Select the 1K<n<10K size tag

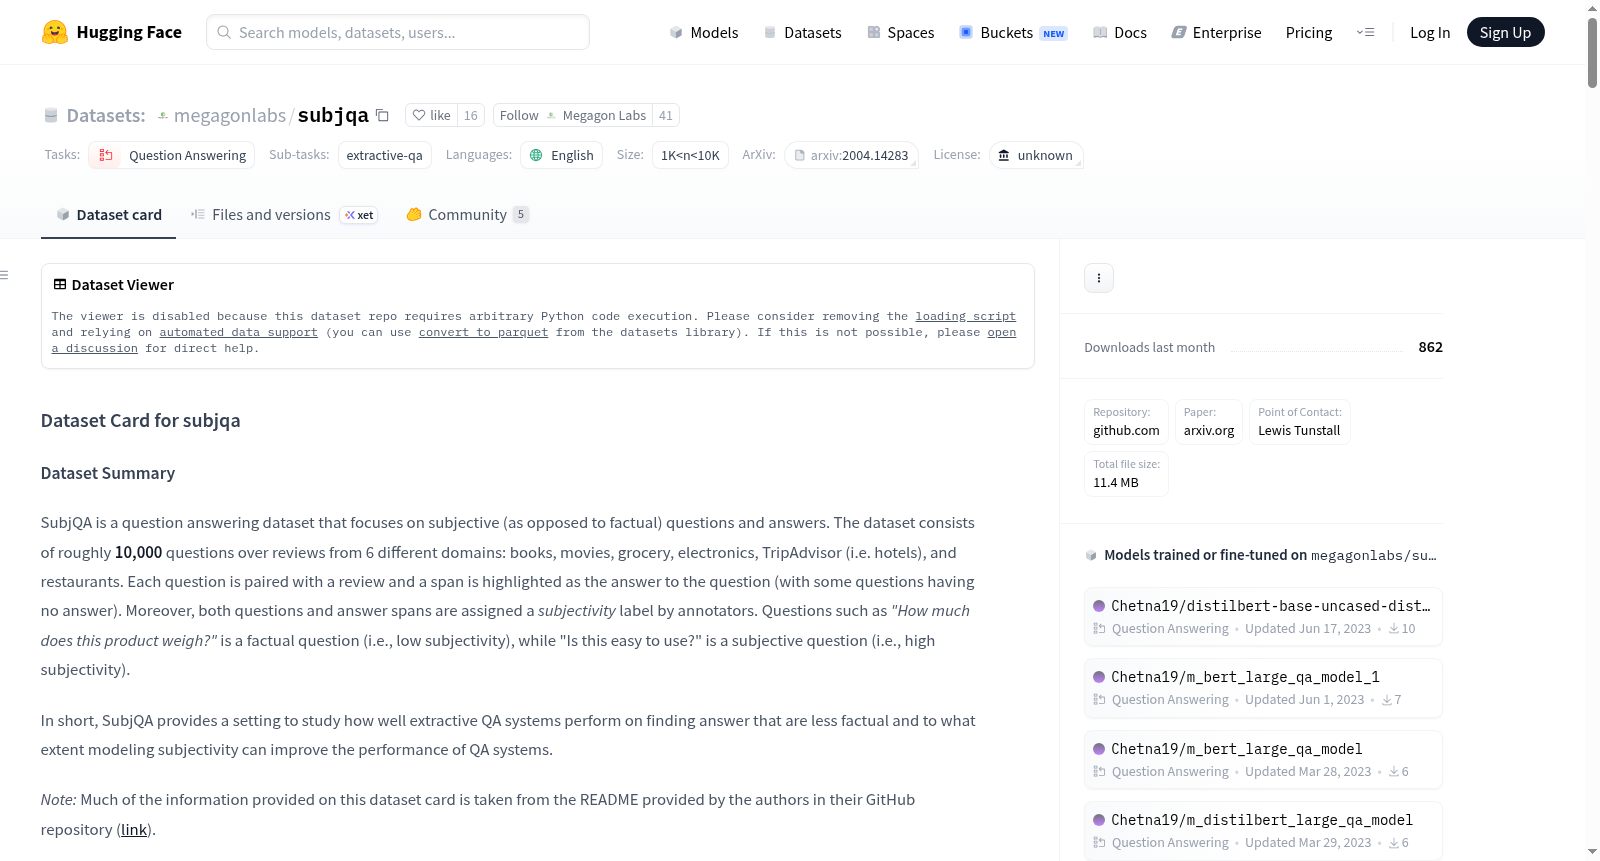690,155
